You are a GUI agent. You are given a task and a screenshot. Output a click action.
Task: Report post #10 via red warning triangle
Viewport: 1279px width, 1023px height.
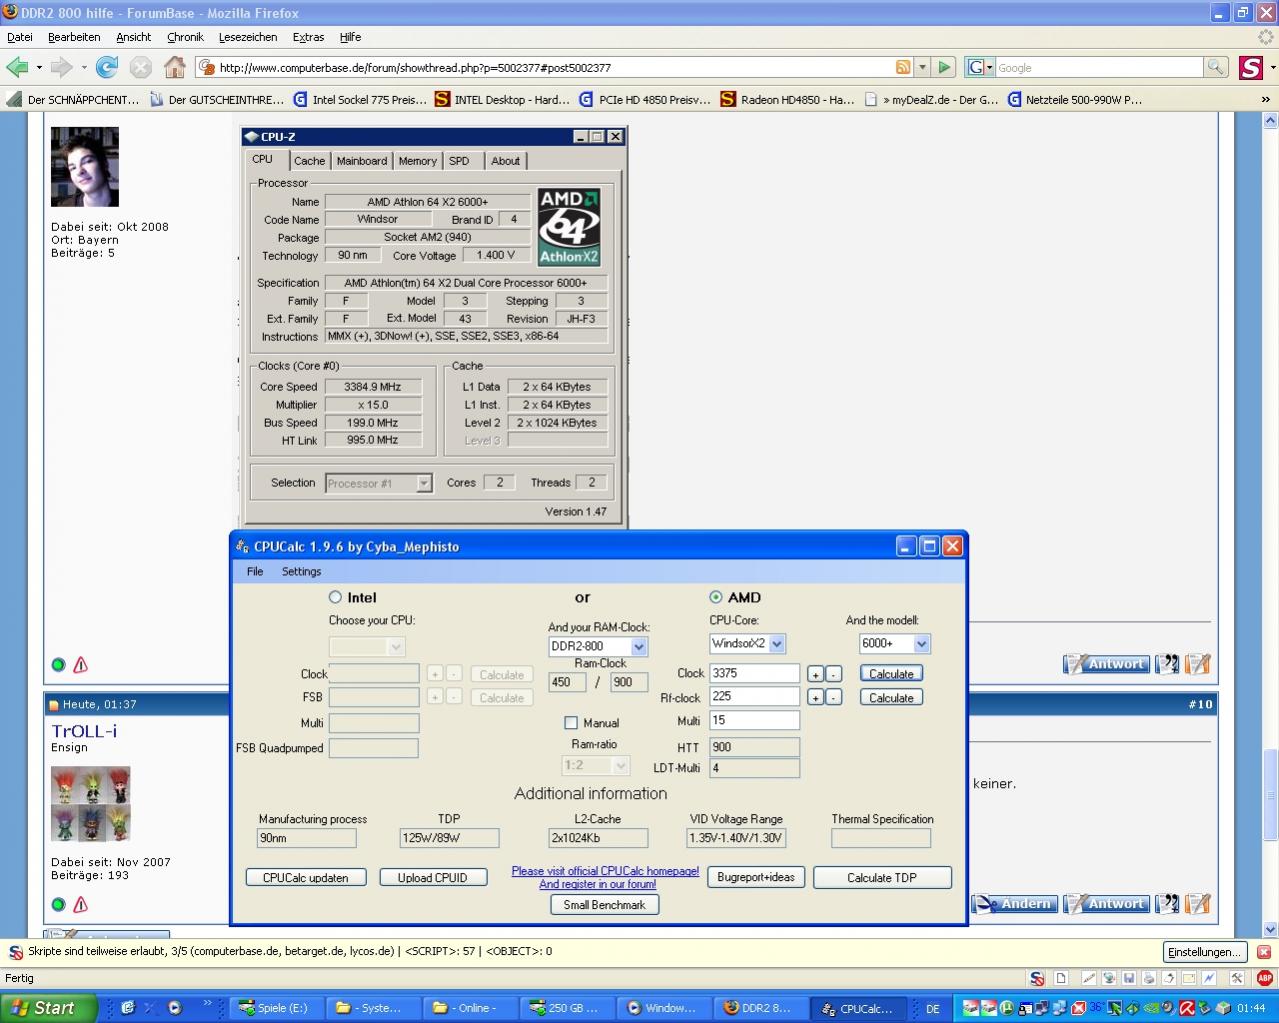81,904
